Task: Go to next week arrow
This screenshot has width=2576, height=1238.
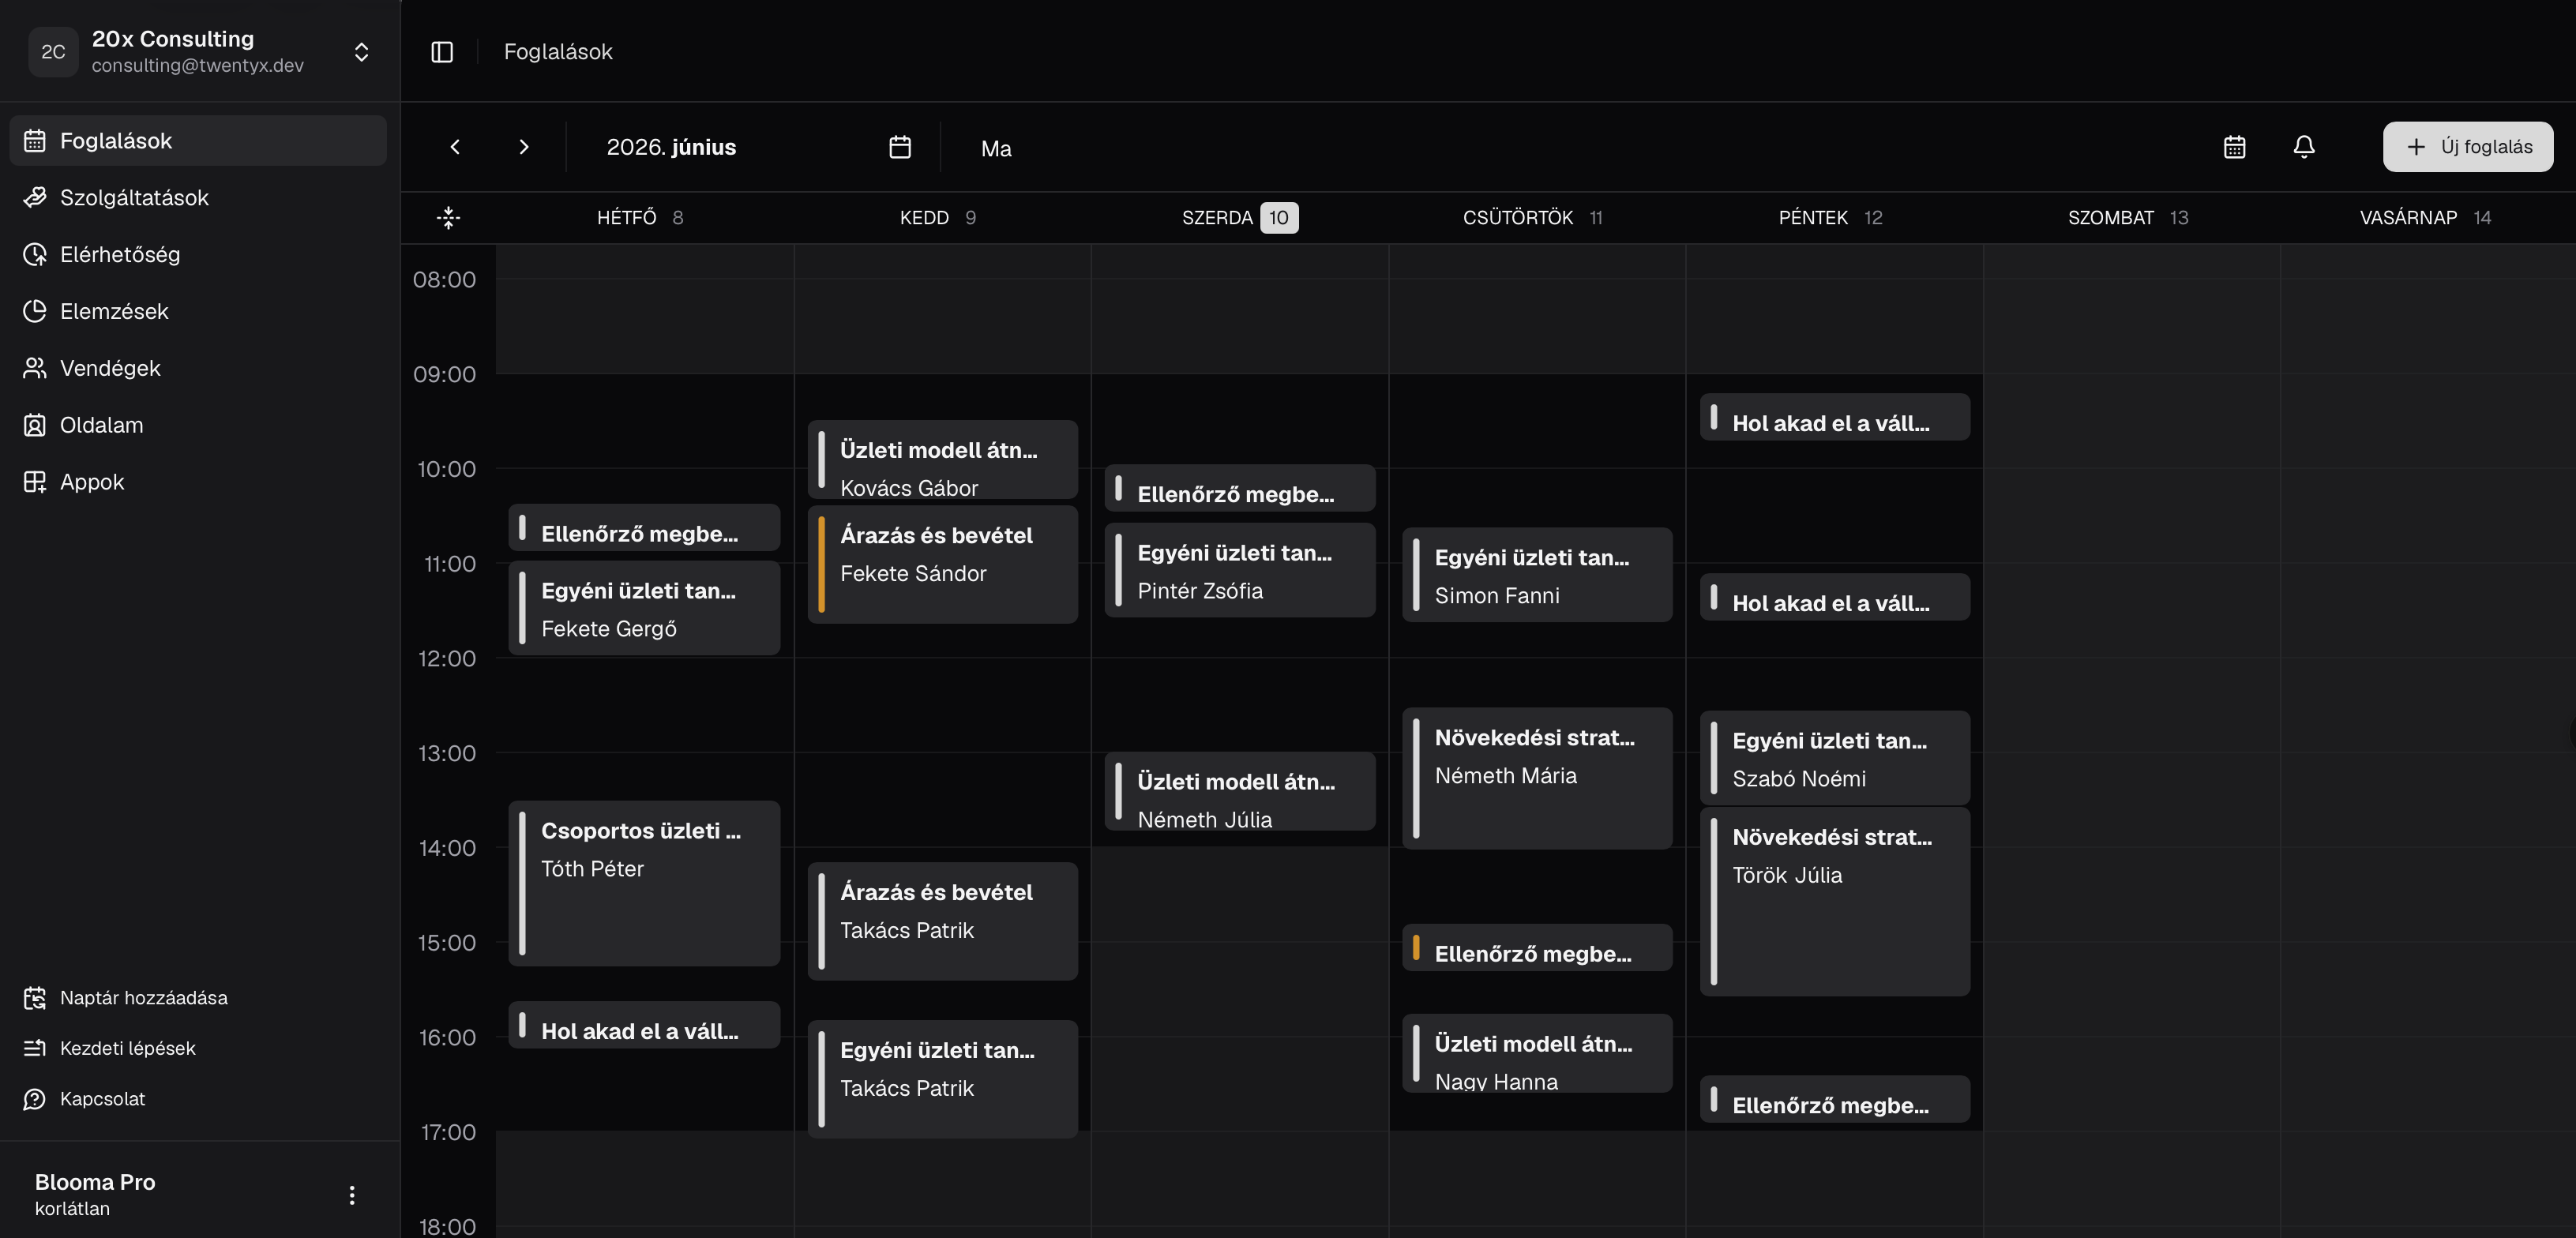Action: (524, 147)
